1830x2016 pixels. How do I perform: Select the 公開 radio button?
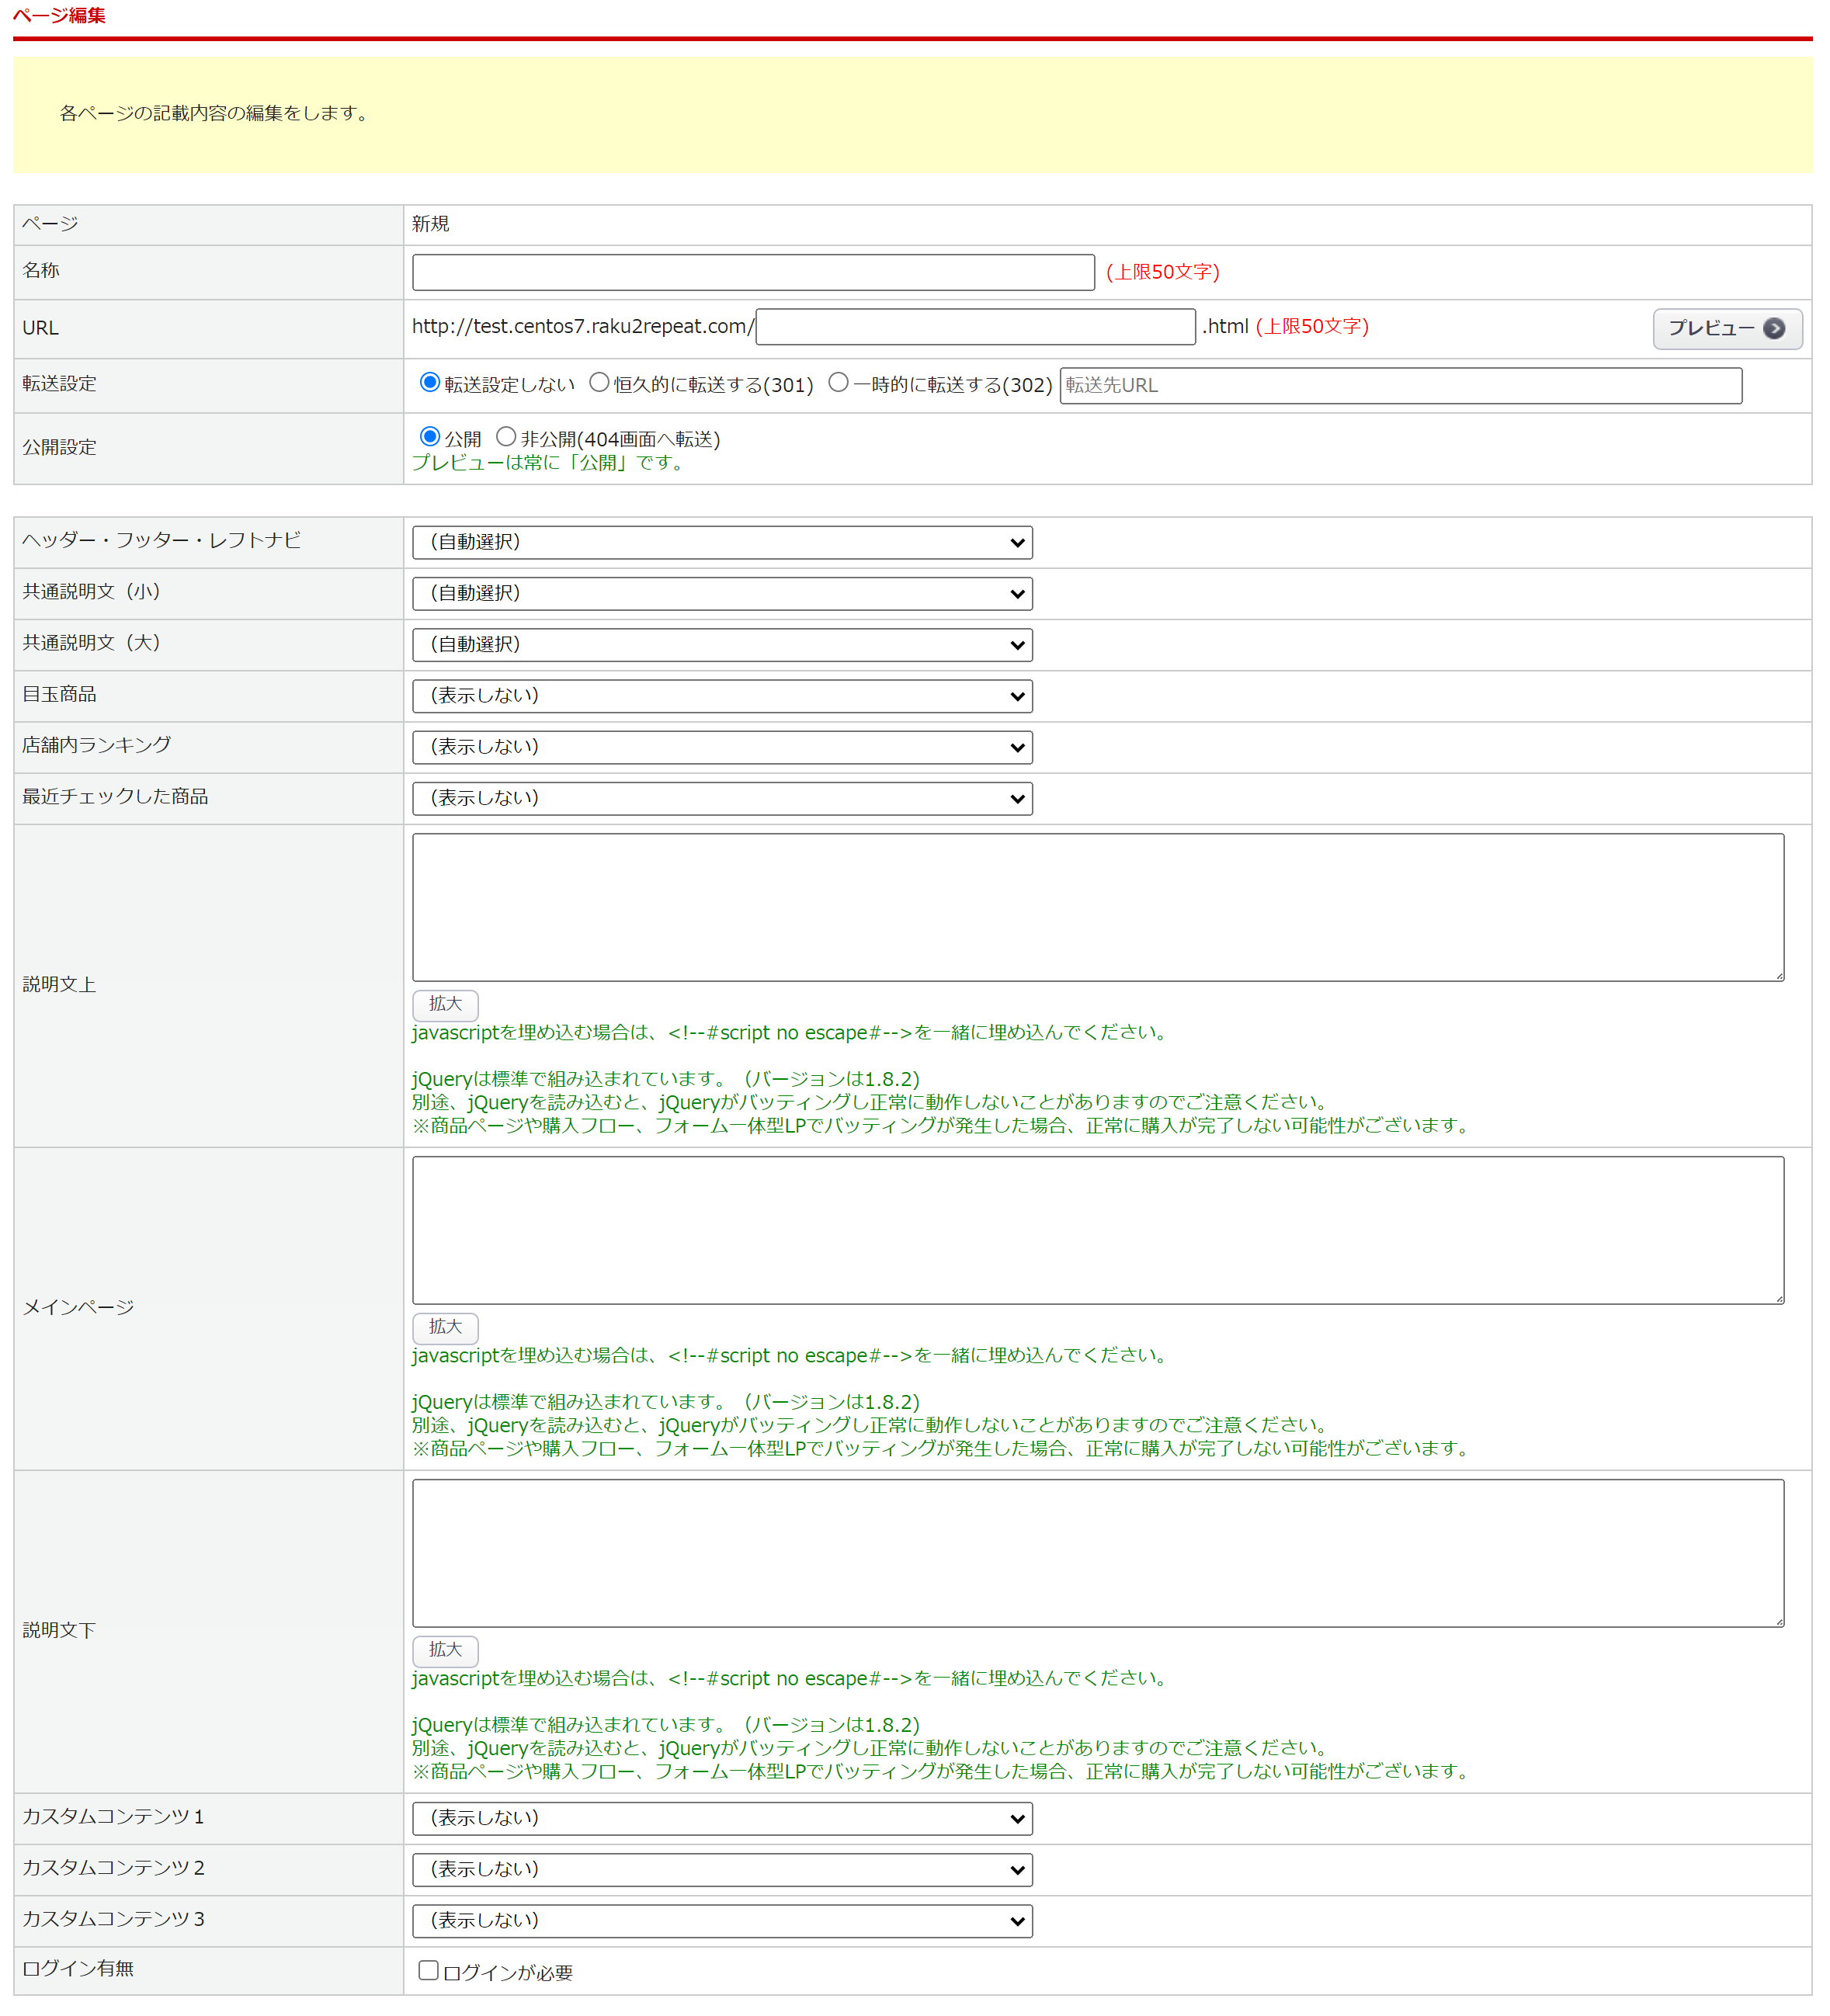pos(430,437)
